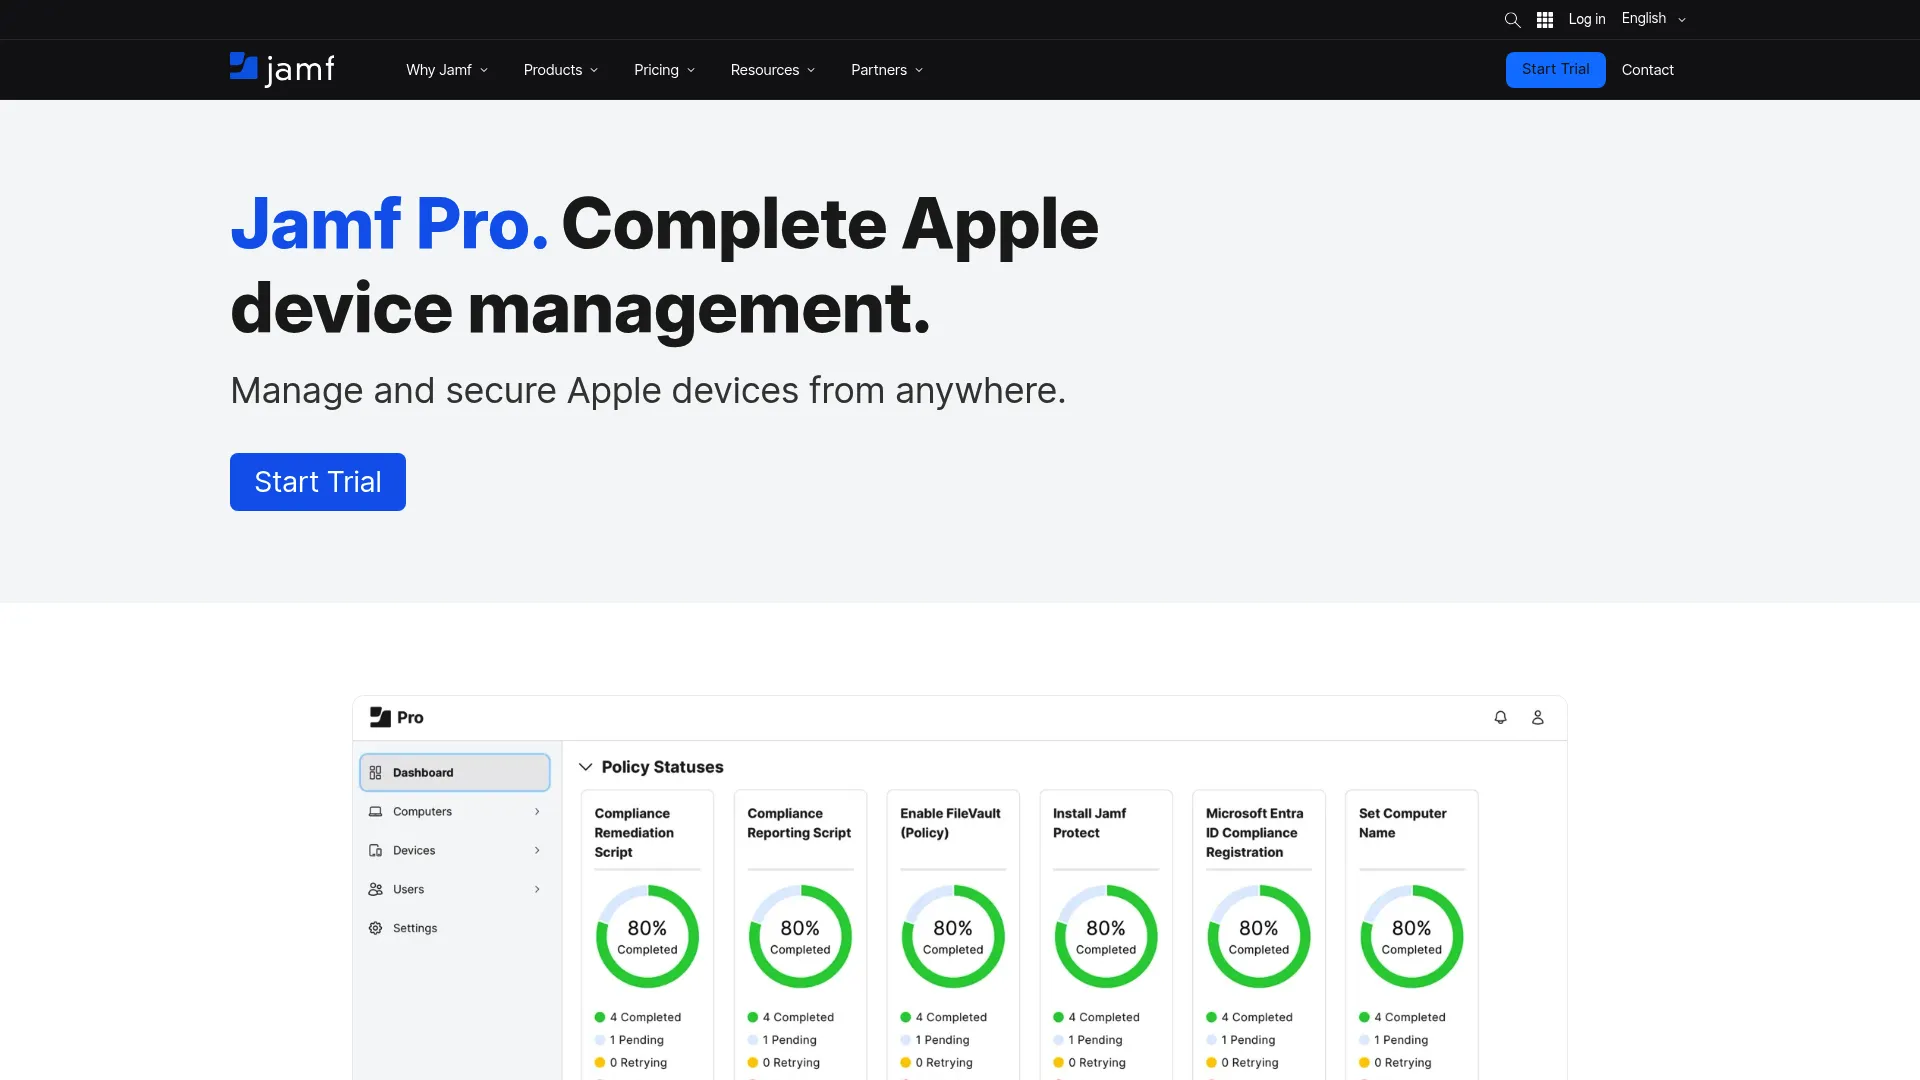Image resolution: width=1920 pixels, height=1080 pixels.
Task: Select Users in the sidebar
Action: [455, 889]
